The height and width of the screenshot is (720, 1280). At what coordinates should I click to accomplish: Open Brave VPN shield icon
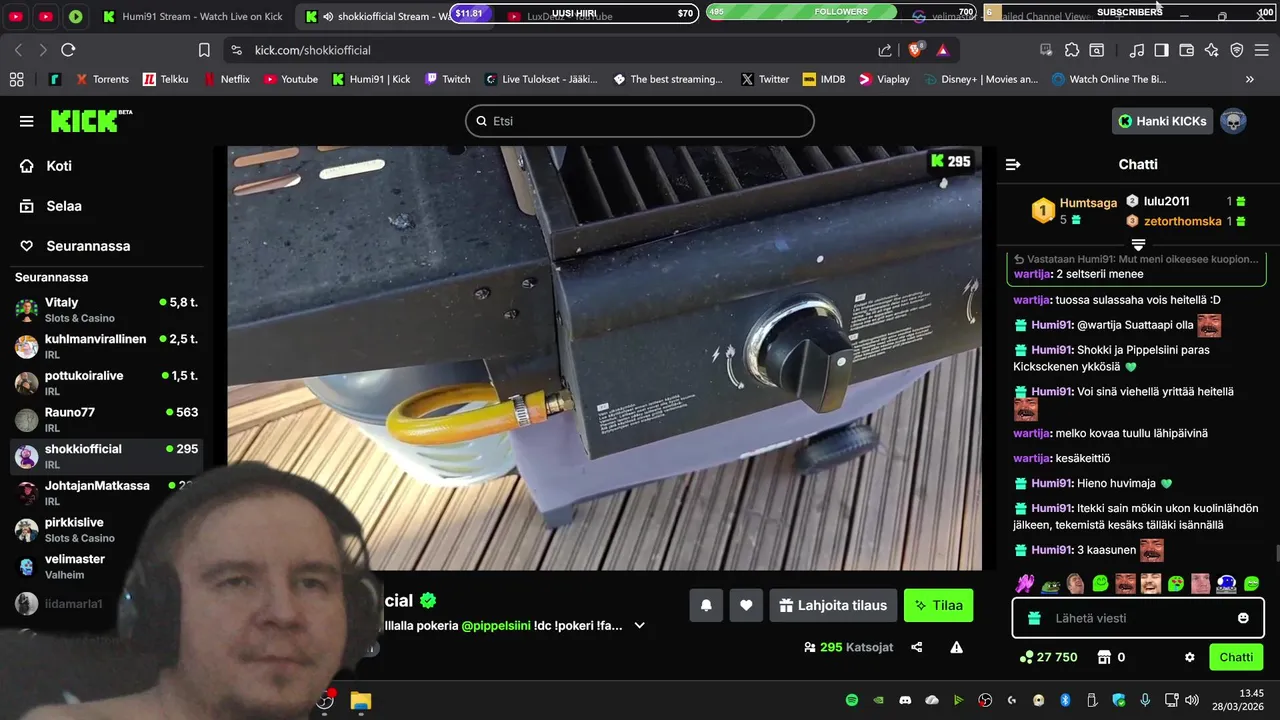coord(1237,50)
